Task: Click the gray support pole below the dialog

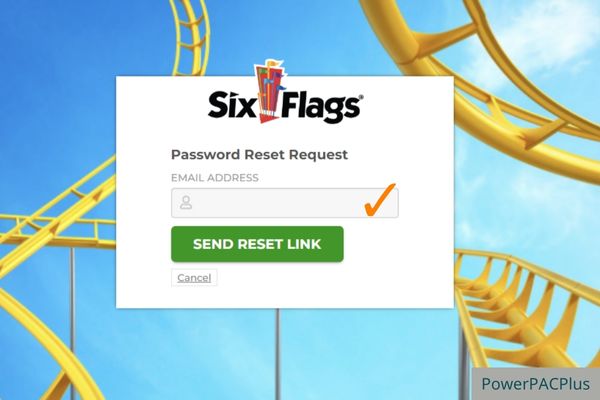Action: tap(278, 352)
